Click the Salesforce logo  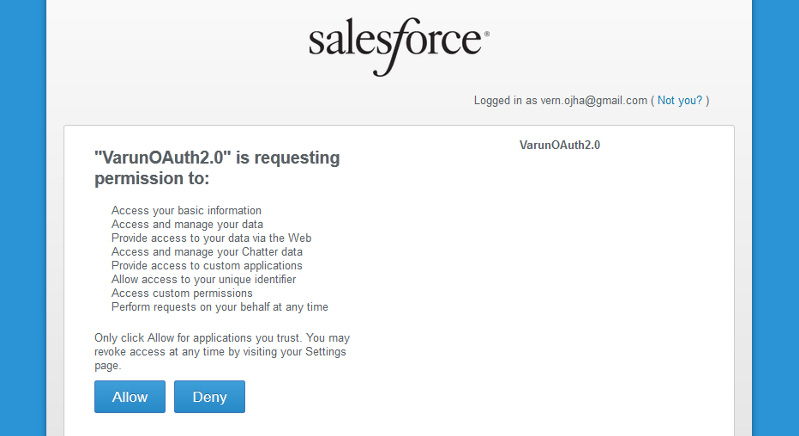pos(397,43)
